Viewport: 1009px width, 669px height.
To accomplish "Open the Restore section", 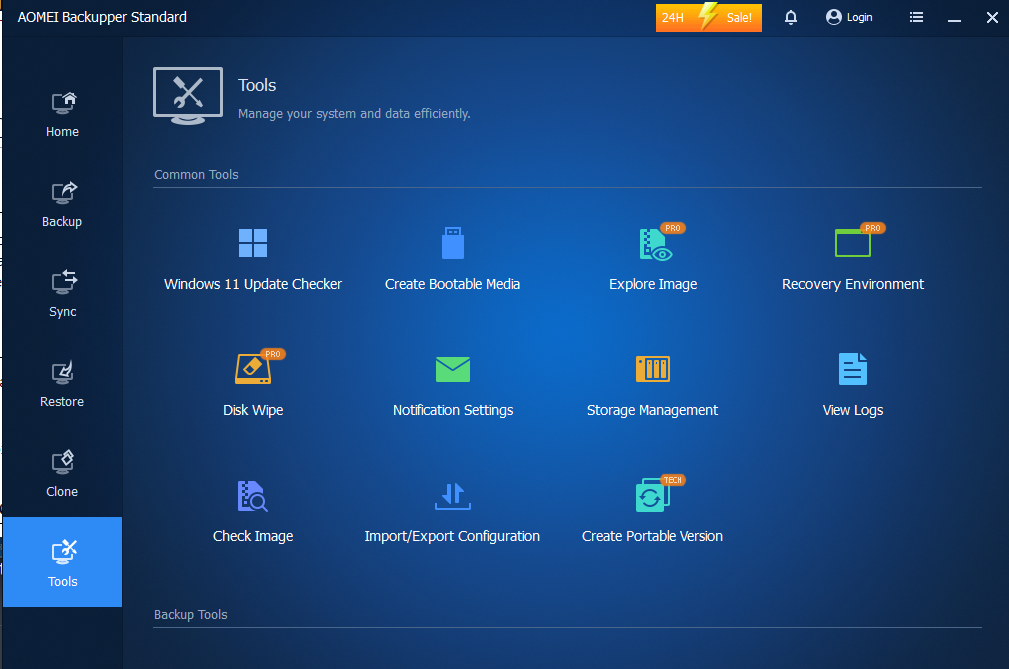I will tap(62, 385).
